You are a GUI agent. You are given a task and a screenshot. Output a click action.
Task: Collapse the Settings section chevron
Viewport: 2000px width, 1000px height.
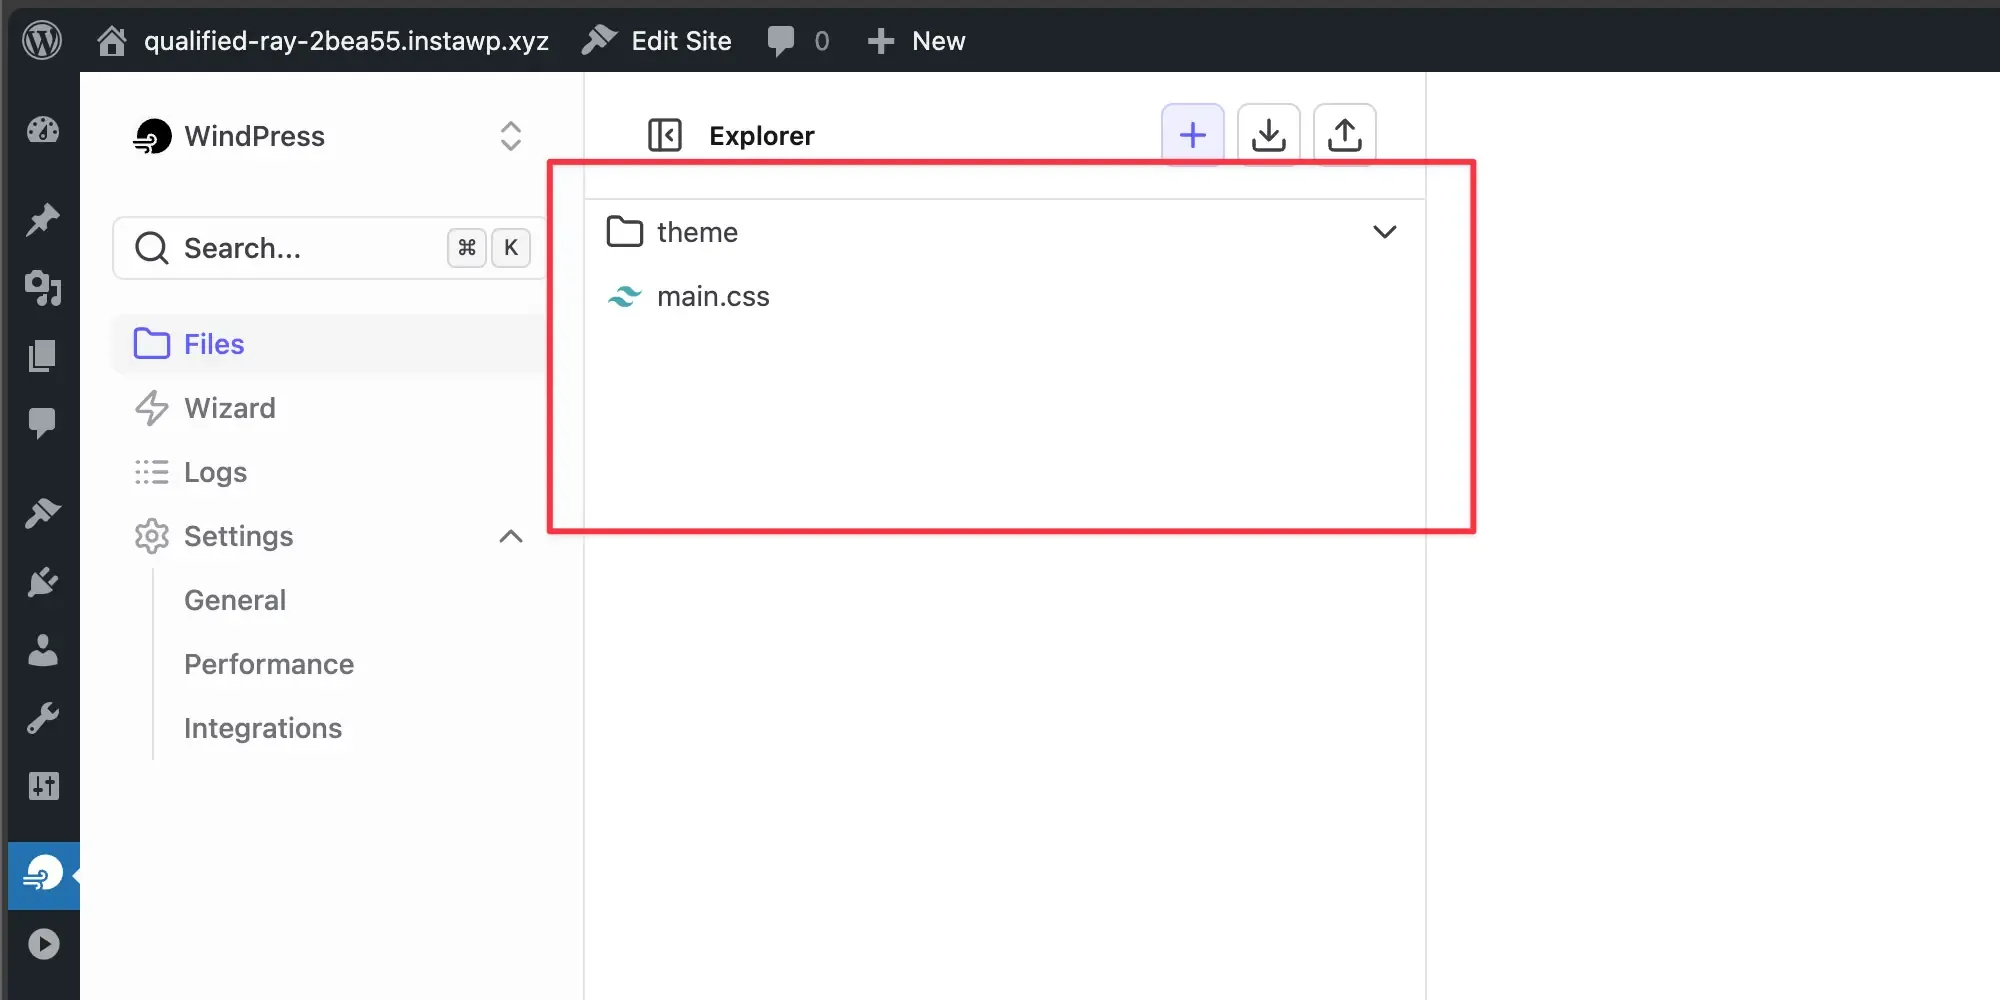(511, 536)
